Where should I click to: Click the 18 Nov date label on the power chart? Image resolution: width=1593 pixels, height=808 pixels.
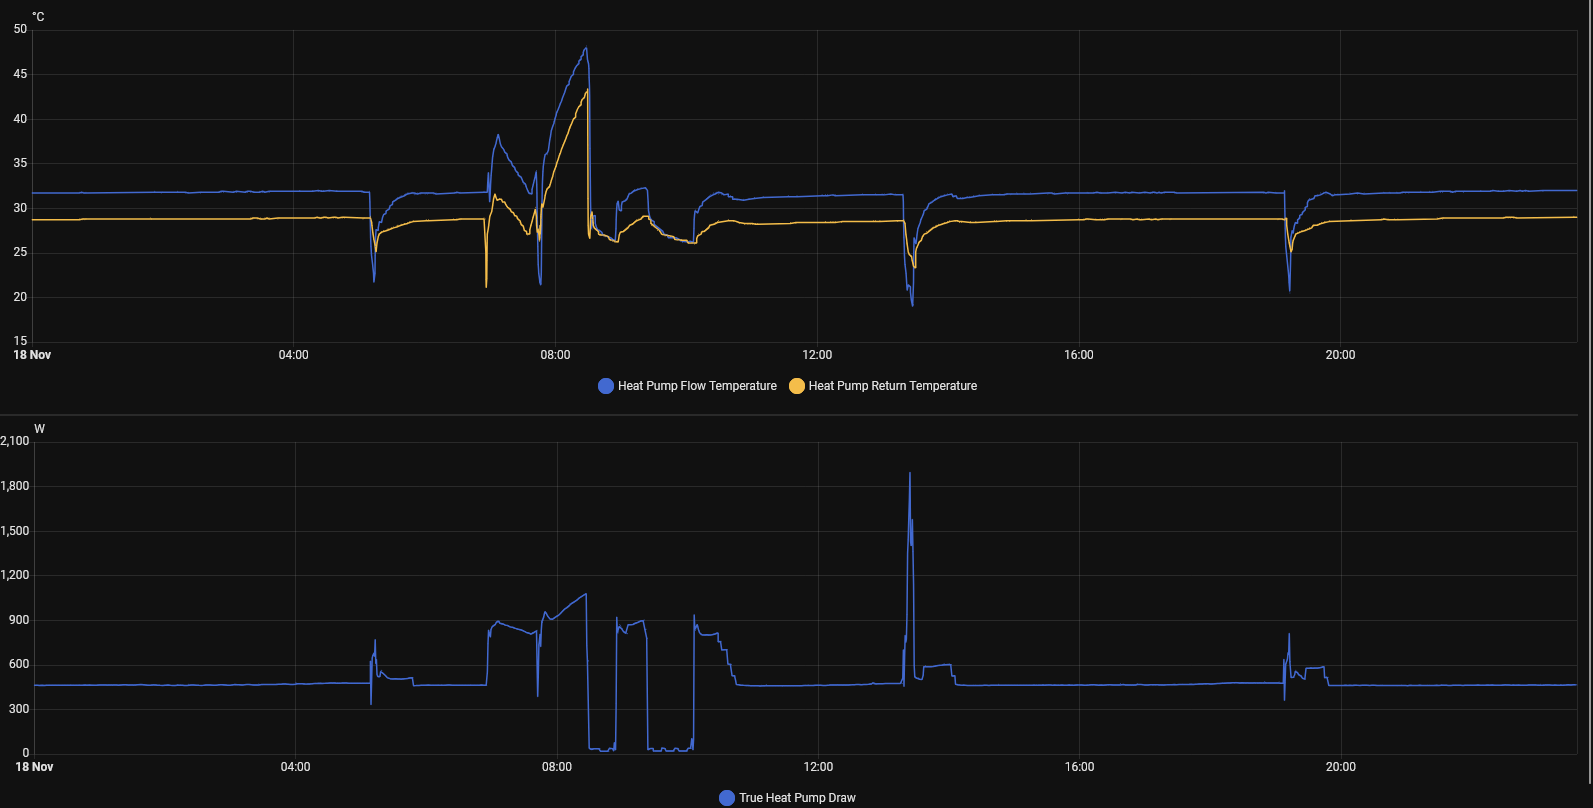click(34, 767)
